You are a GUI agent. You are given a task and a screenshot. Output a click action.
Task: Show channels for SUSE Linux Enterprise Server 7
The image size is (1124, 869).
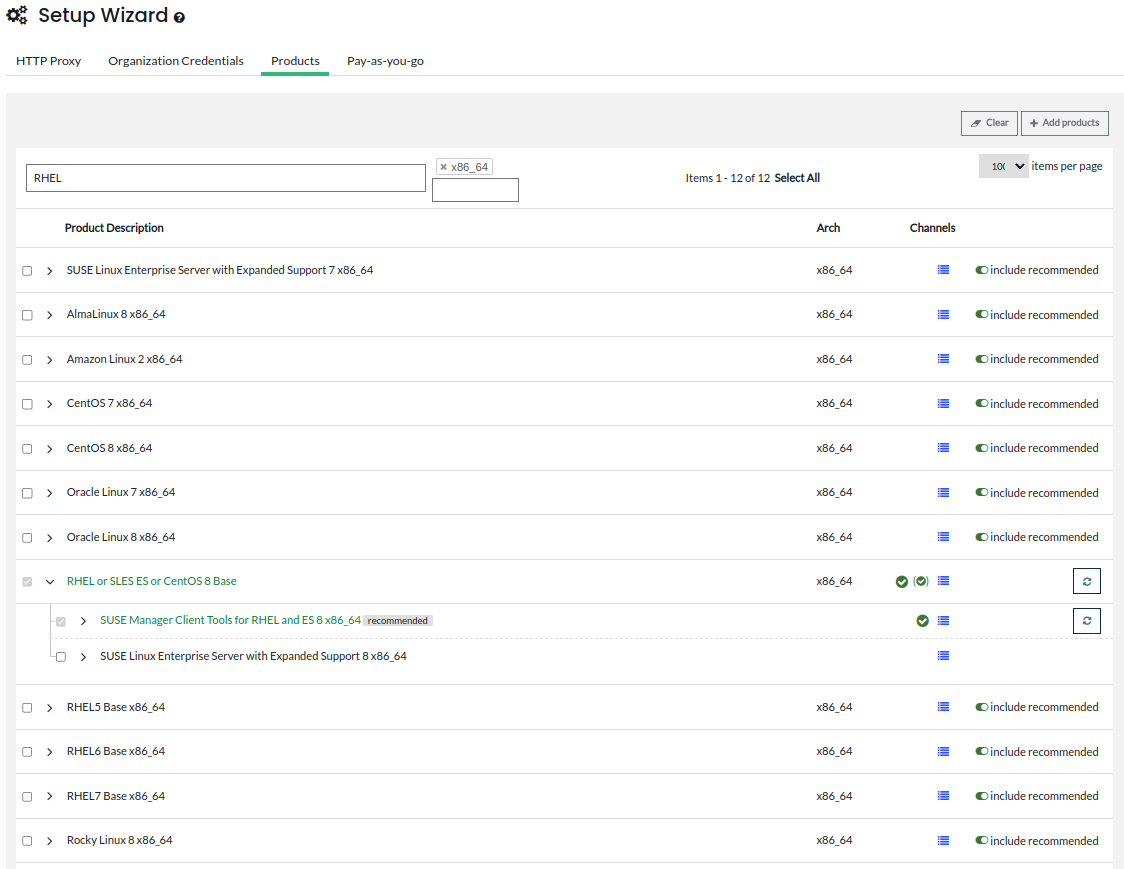coord(943,270)
